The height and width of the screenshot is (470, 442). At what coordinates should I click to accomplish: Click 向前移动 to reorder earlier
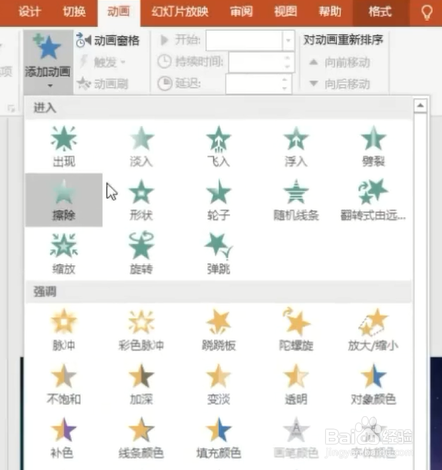[x=339, y=62]
